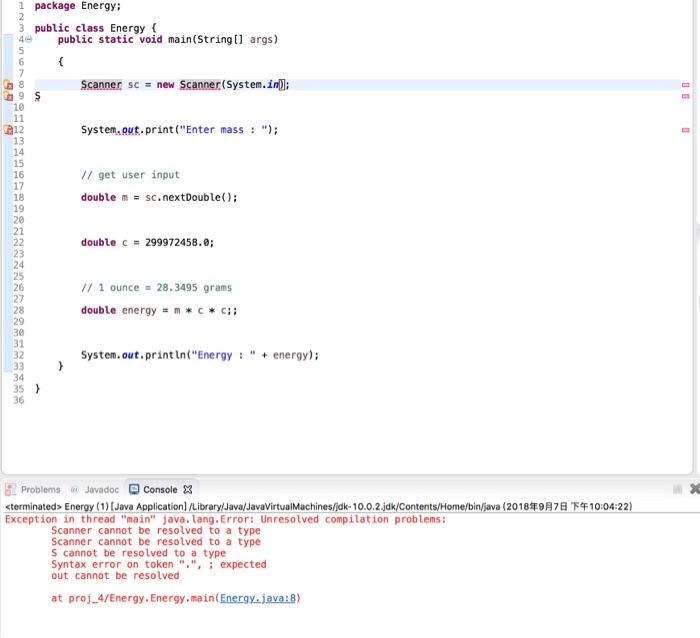Click the stray S on line 9
This screenshot has height=638, width=700.
point(38,96)
